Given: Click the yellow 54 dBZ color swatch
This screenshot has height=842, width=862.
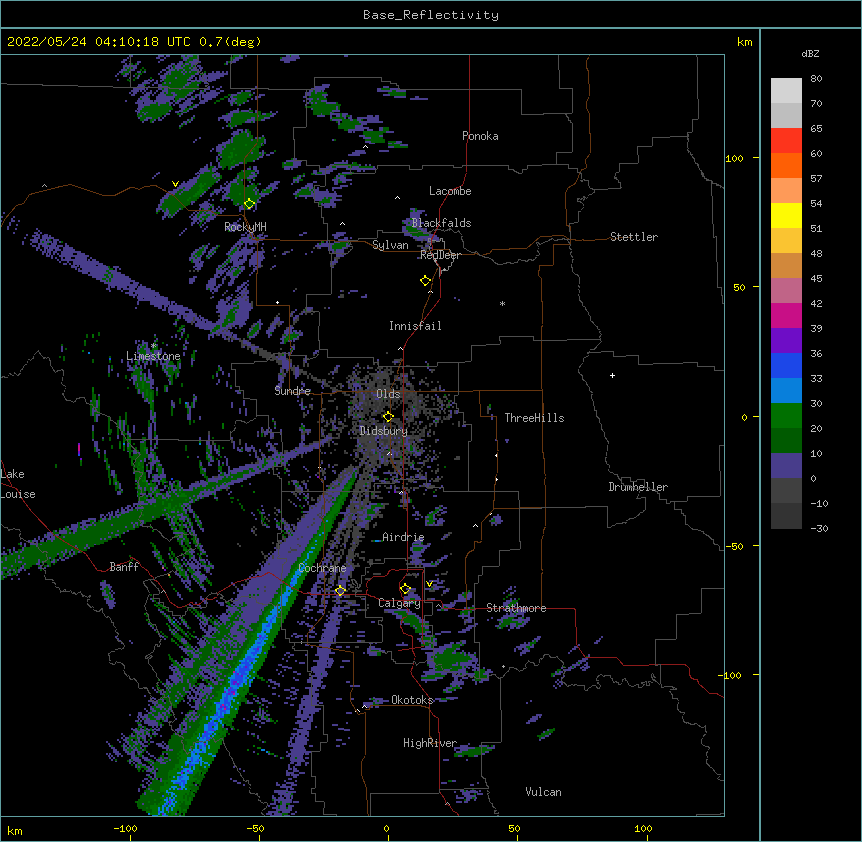Looking at the screenshot, I should point(786,215).
